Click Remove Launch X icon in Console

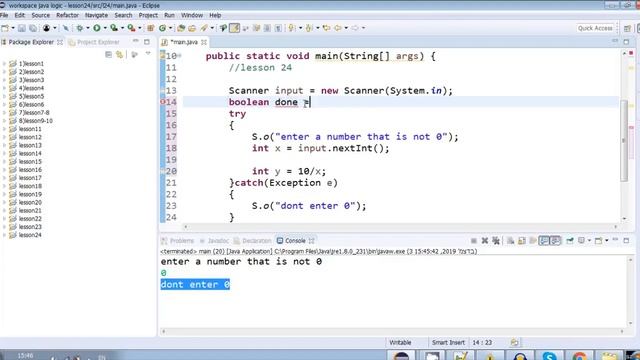click(484, 241)
